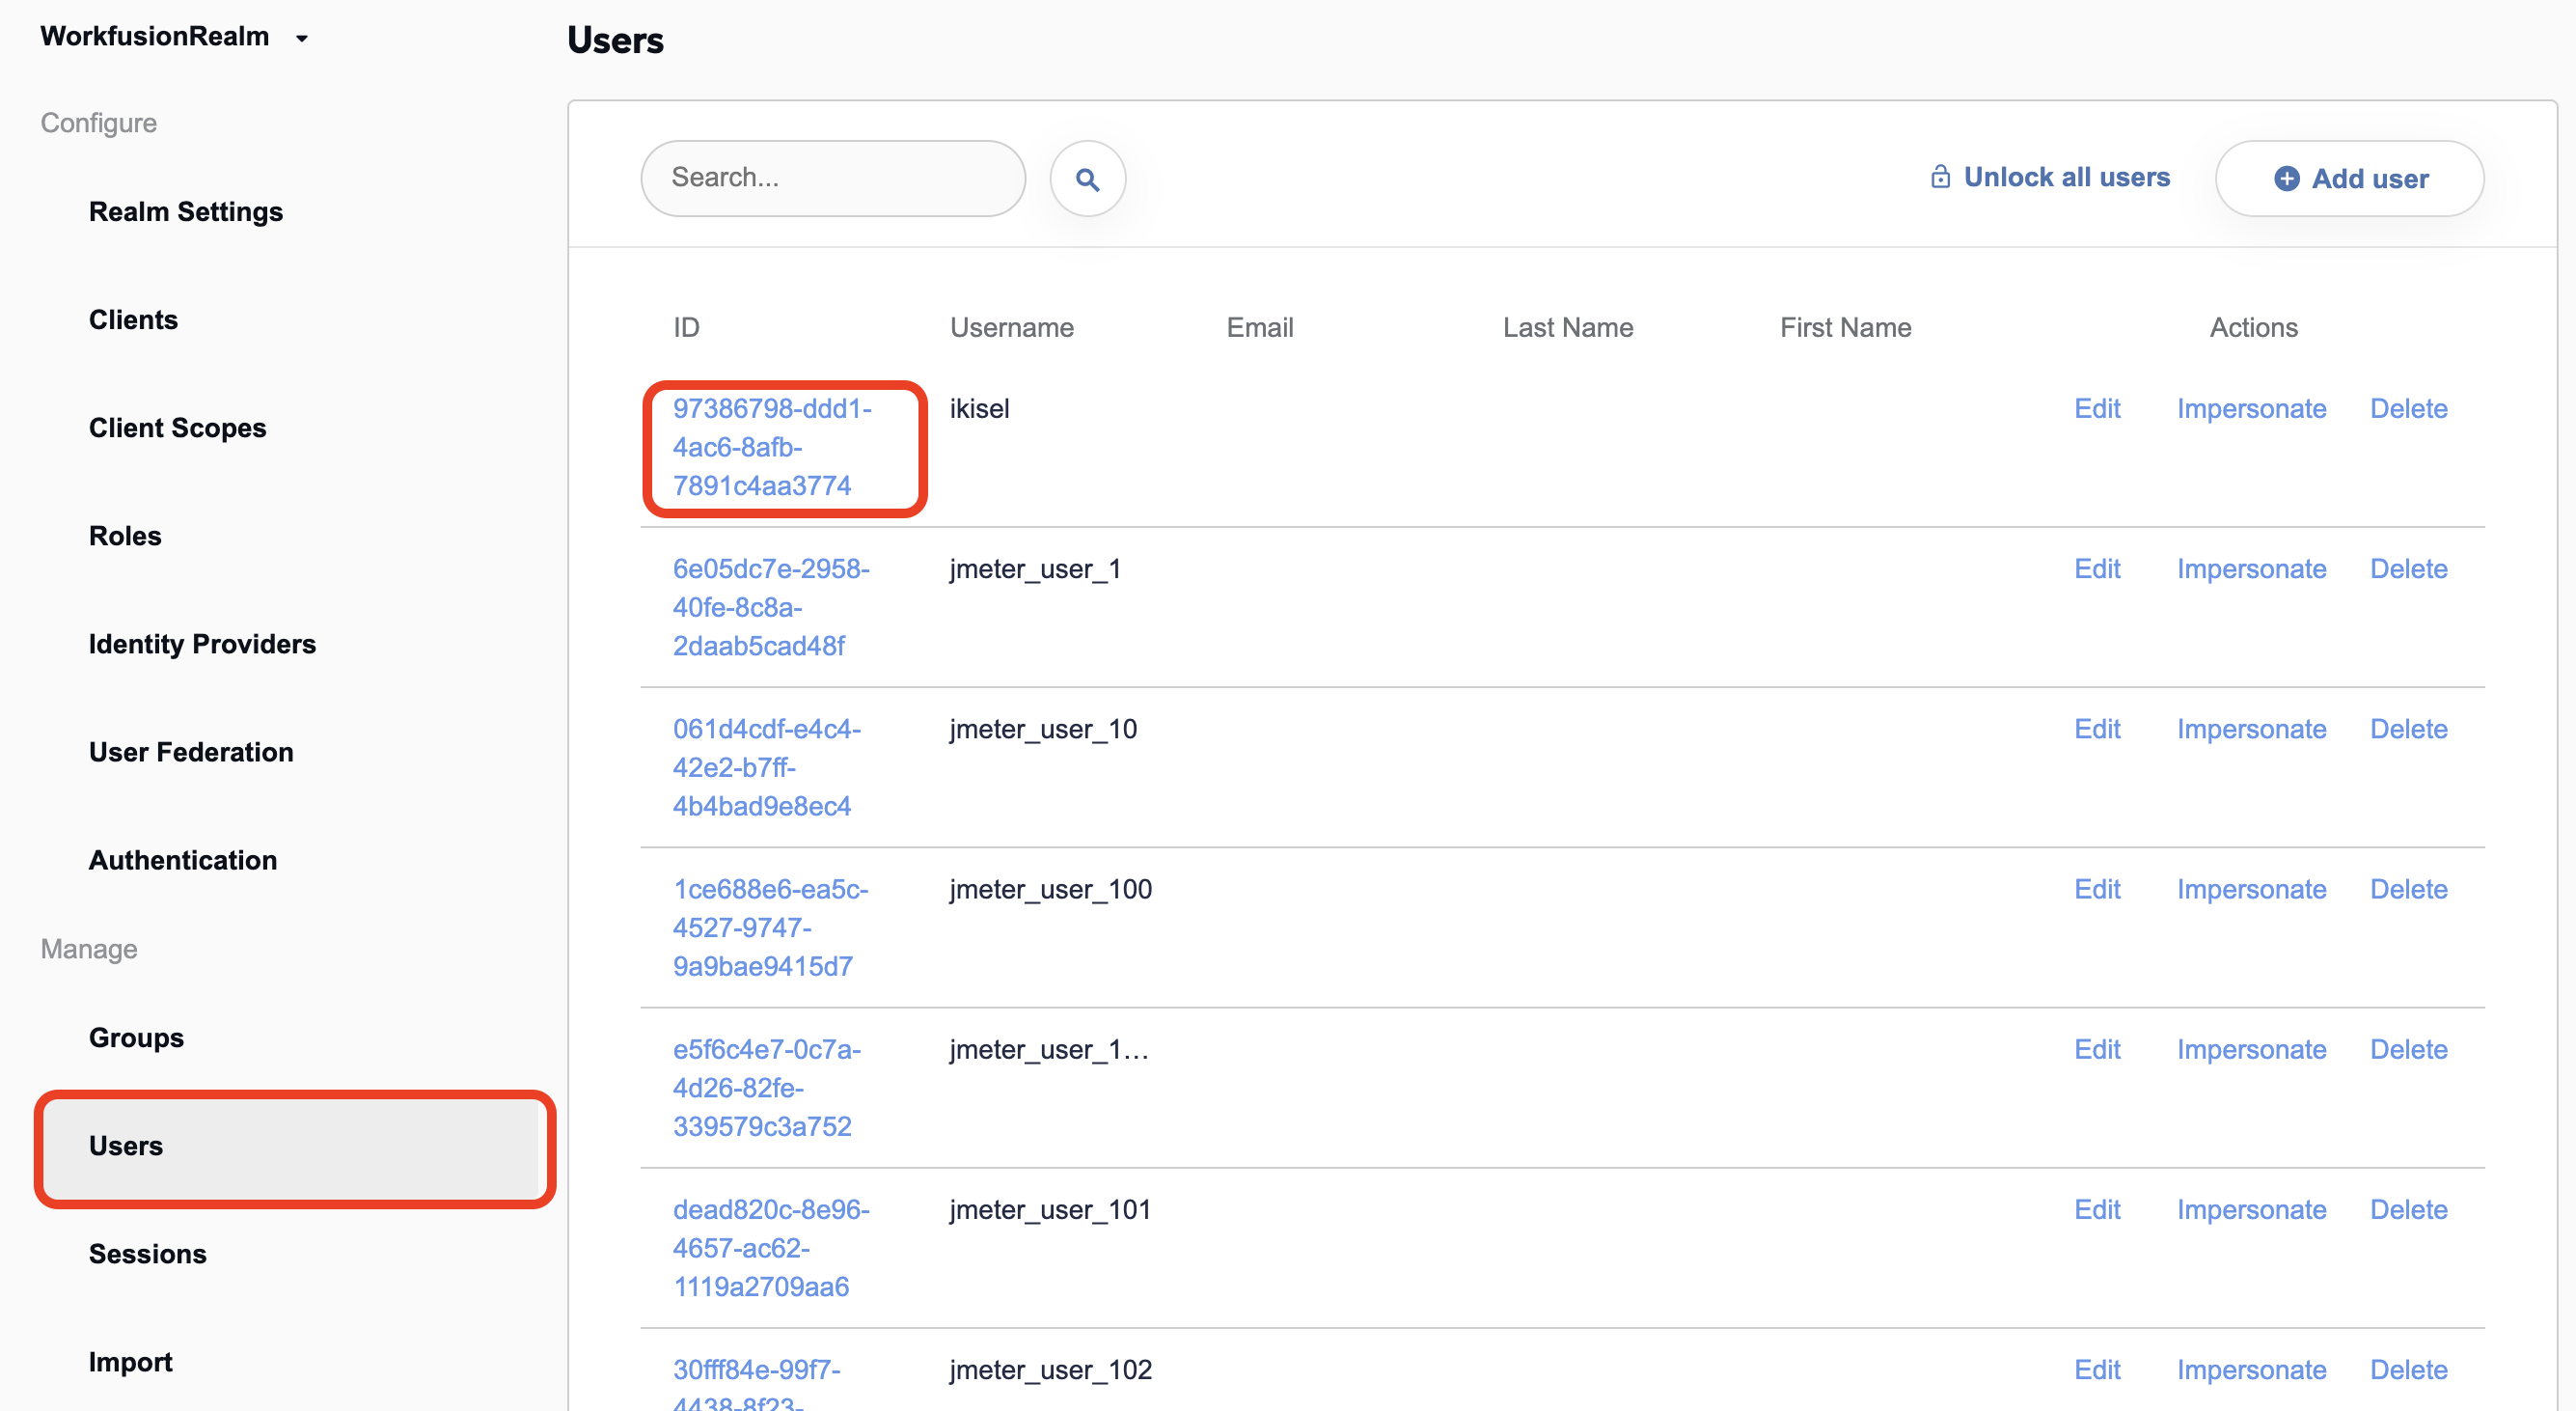The width and height of the screenshot is (2576, 1411).
Task: Edit jmeter_user_101
Action: click(x=2097, y=1209)
